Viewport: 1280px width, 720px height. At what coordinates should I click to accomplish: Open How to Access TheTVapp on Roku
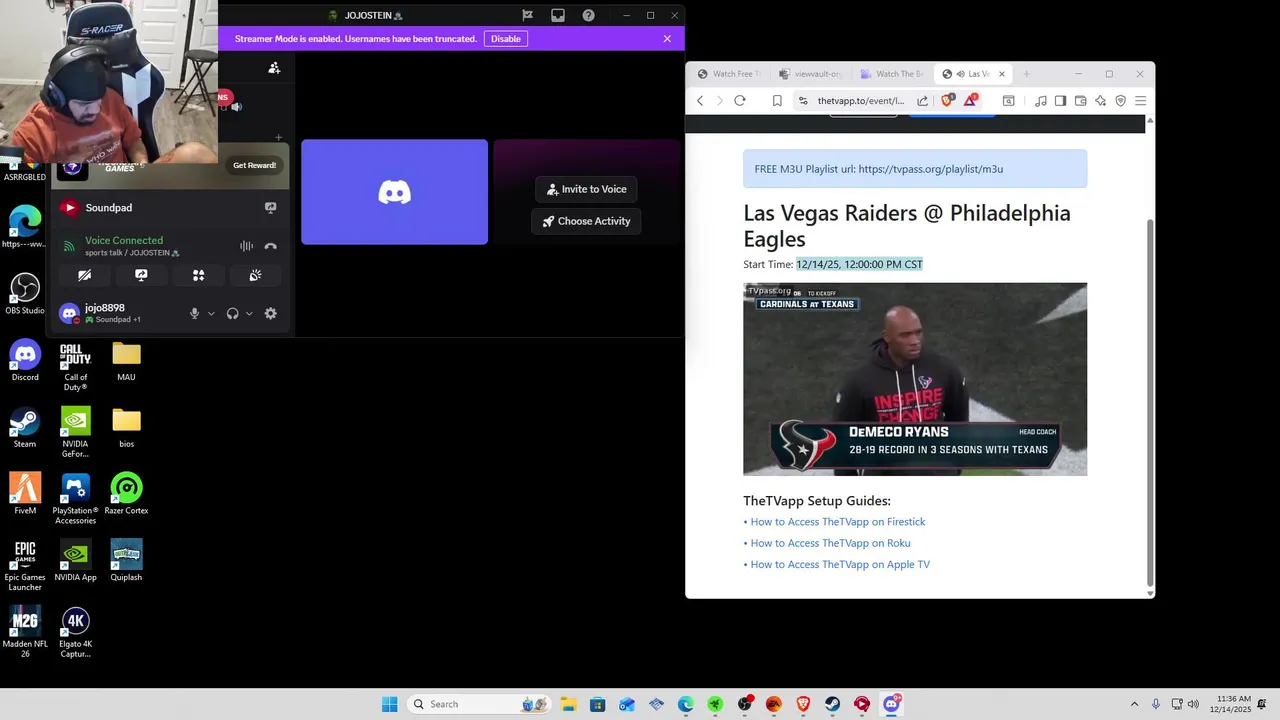click(x=830, y=543)
